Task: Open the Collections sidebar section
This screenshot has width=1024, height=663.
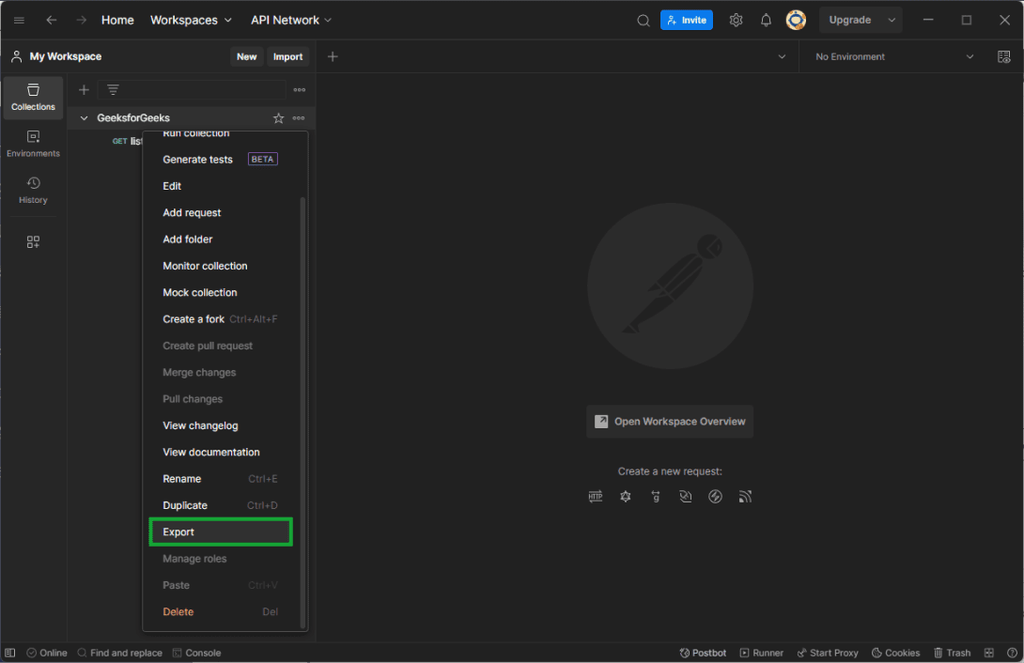Action: click(x=33, y=97)
